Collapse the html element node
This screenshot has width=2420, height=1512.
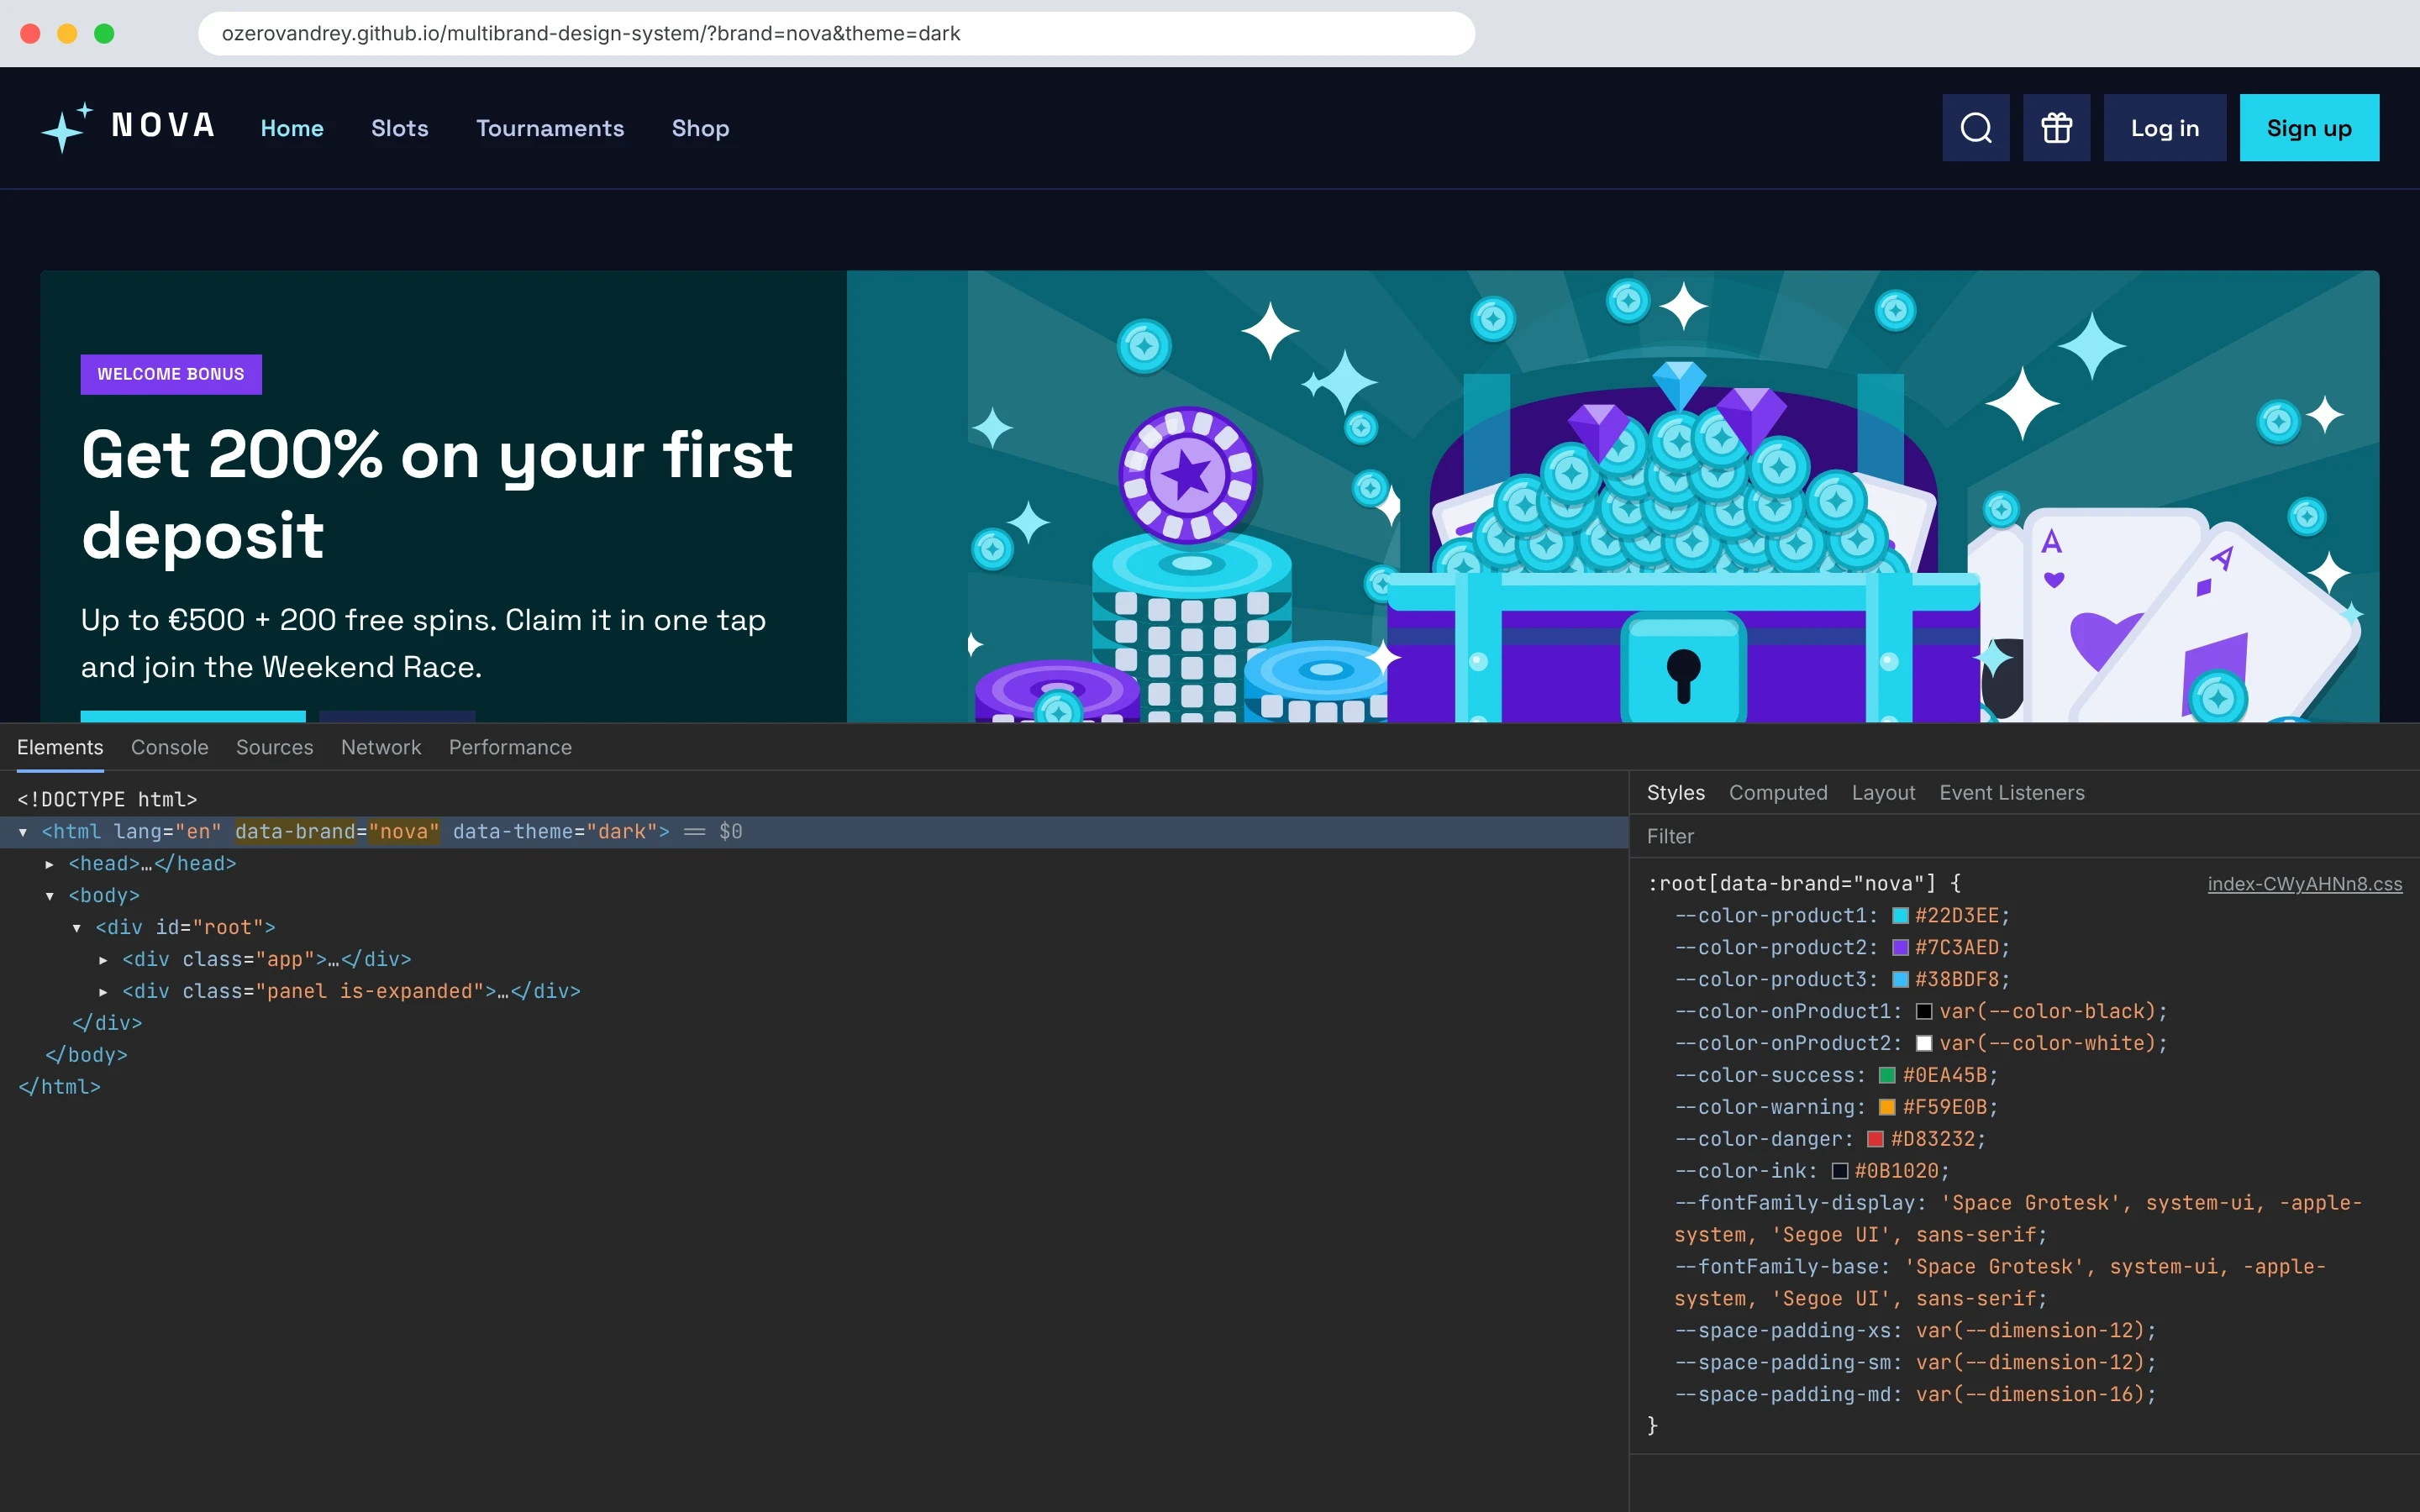(23, 832)
